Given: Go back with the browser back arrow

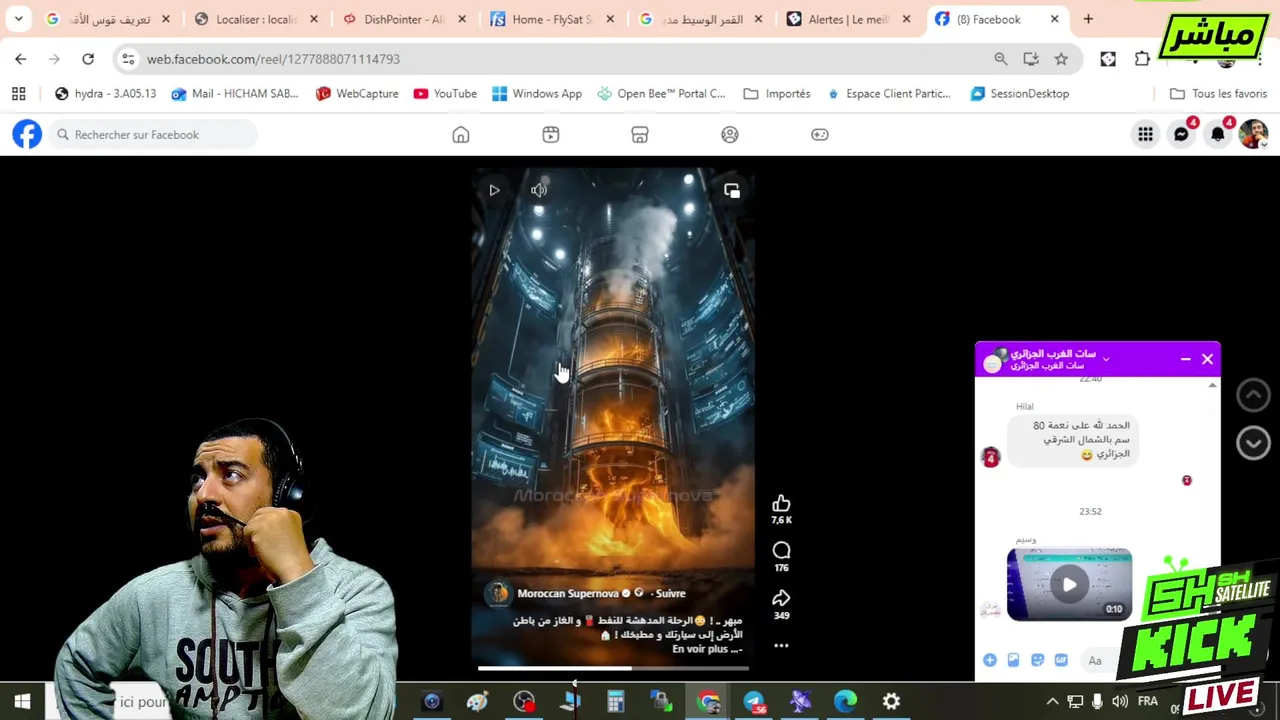Looking at the screenshot, I should click(21, 59).
